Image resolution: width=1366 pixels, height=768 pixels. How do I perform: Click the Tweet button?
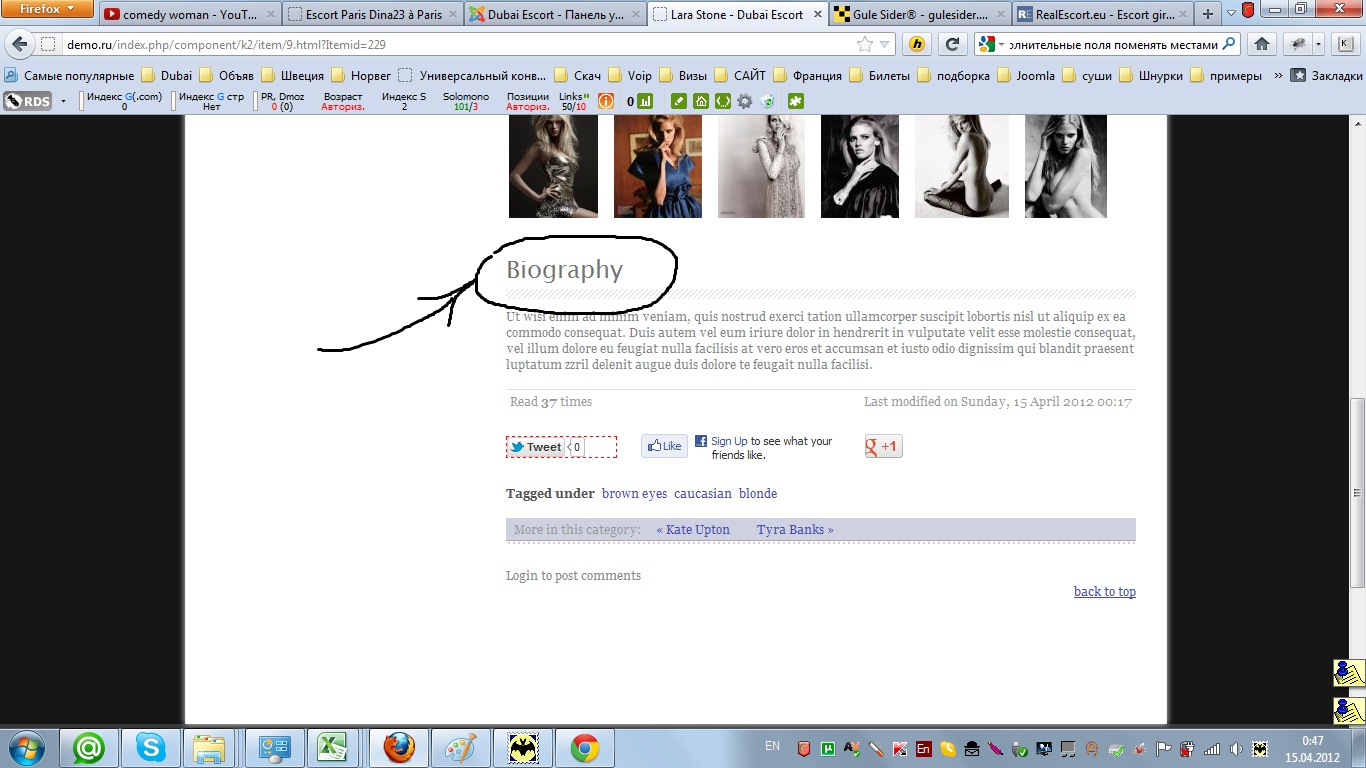coord(536,447)
